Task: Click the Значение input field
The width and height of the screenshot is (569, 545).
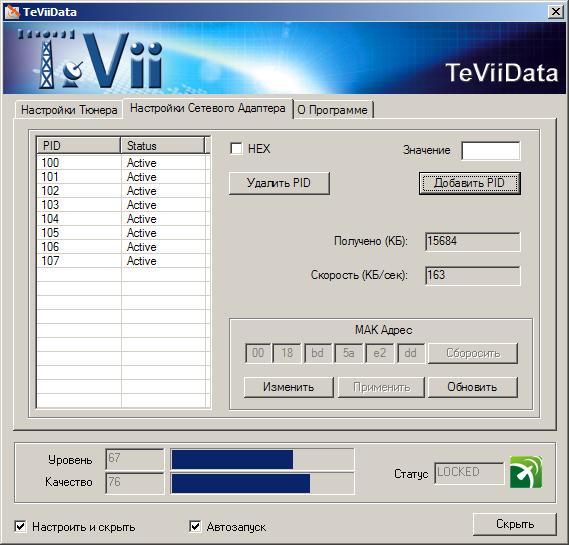Action: tap(491, 151)
